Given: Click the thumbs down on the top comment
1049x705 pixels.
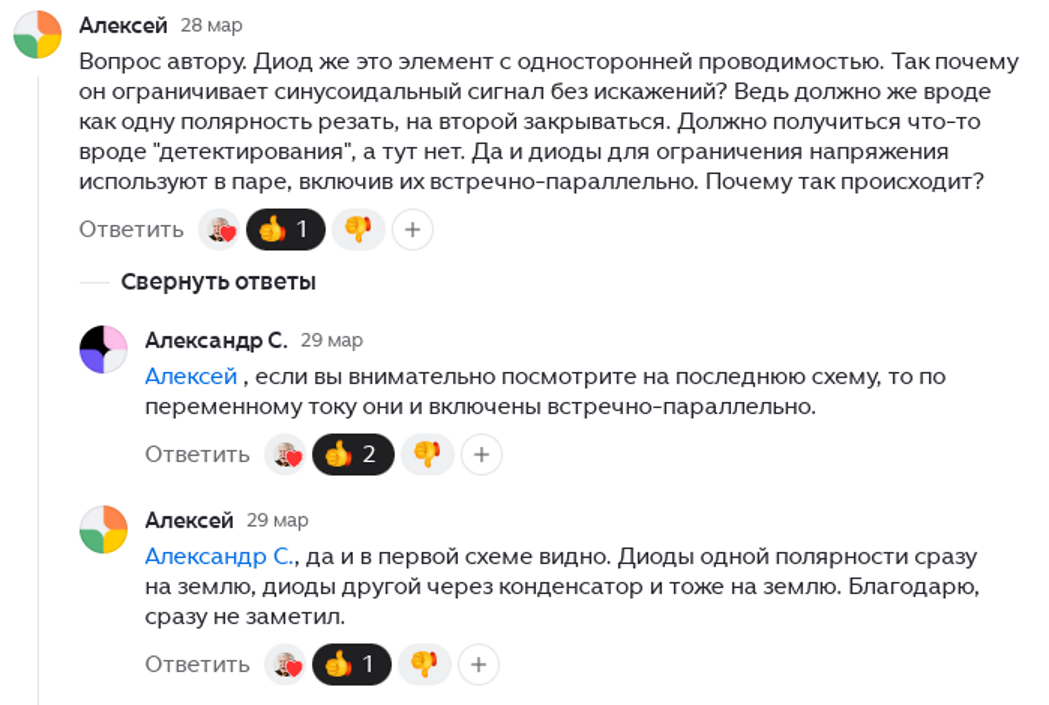Looking at the screenshot, I should [358, 229].
